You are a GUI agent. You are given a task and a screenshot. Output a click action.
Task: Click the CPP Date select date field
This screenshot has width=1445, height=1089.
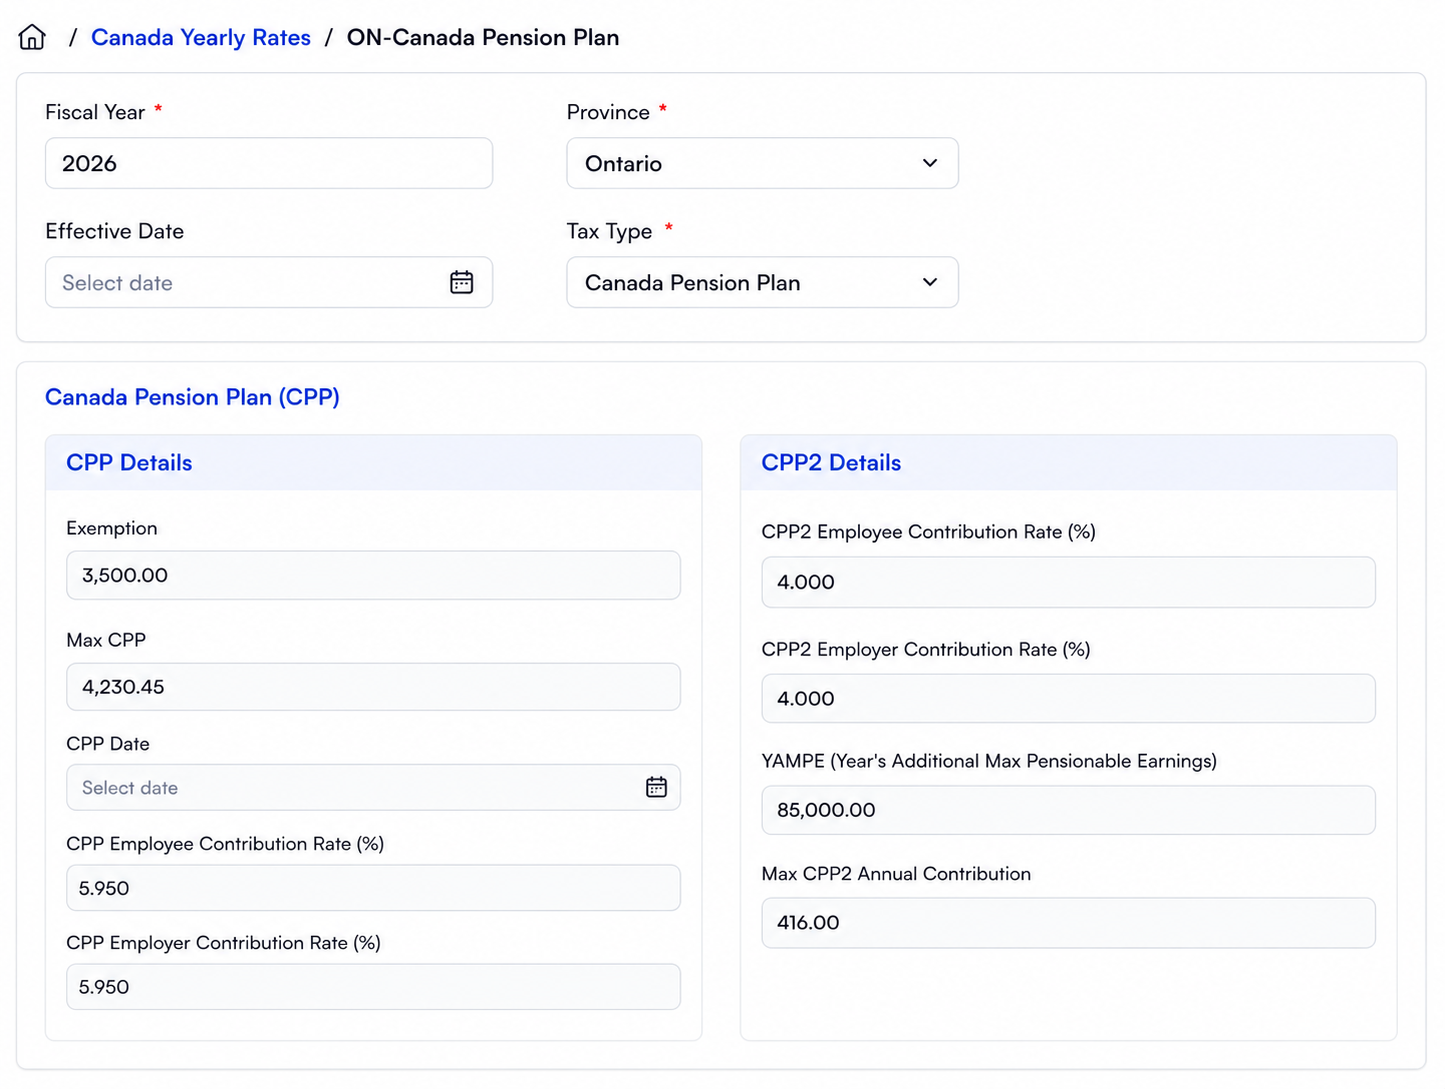click(373, 787)
